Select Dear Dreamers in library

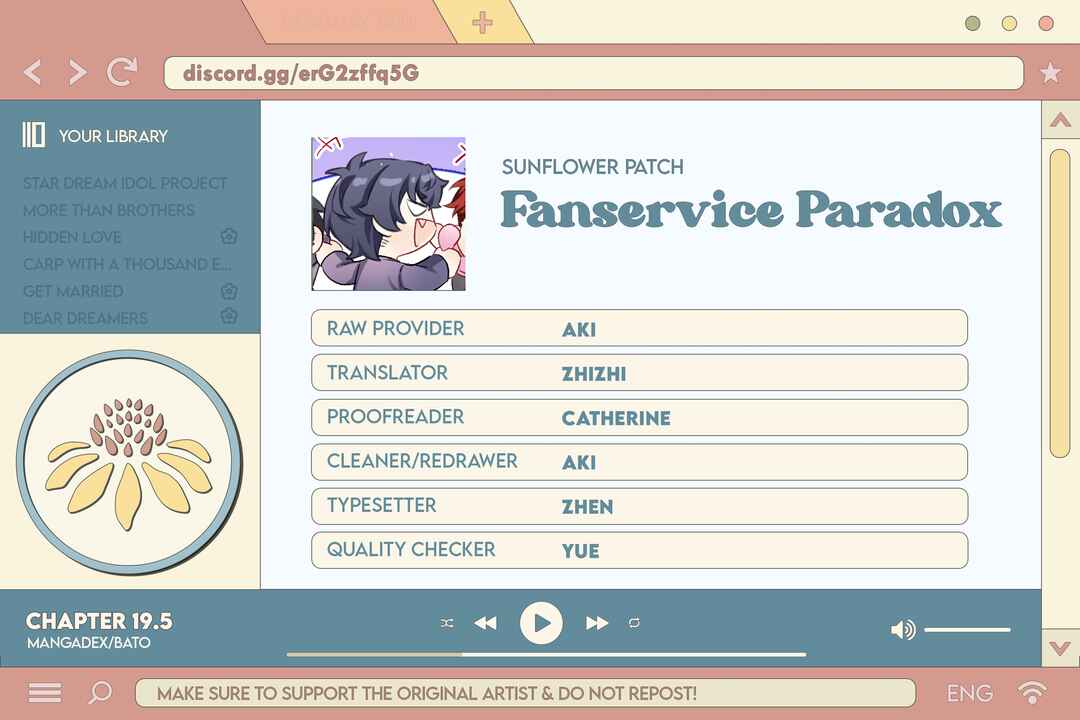click(x=85, y=318)
